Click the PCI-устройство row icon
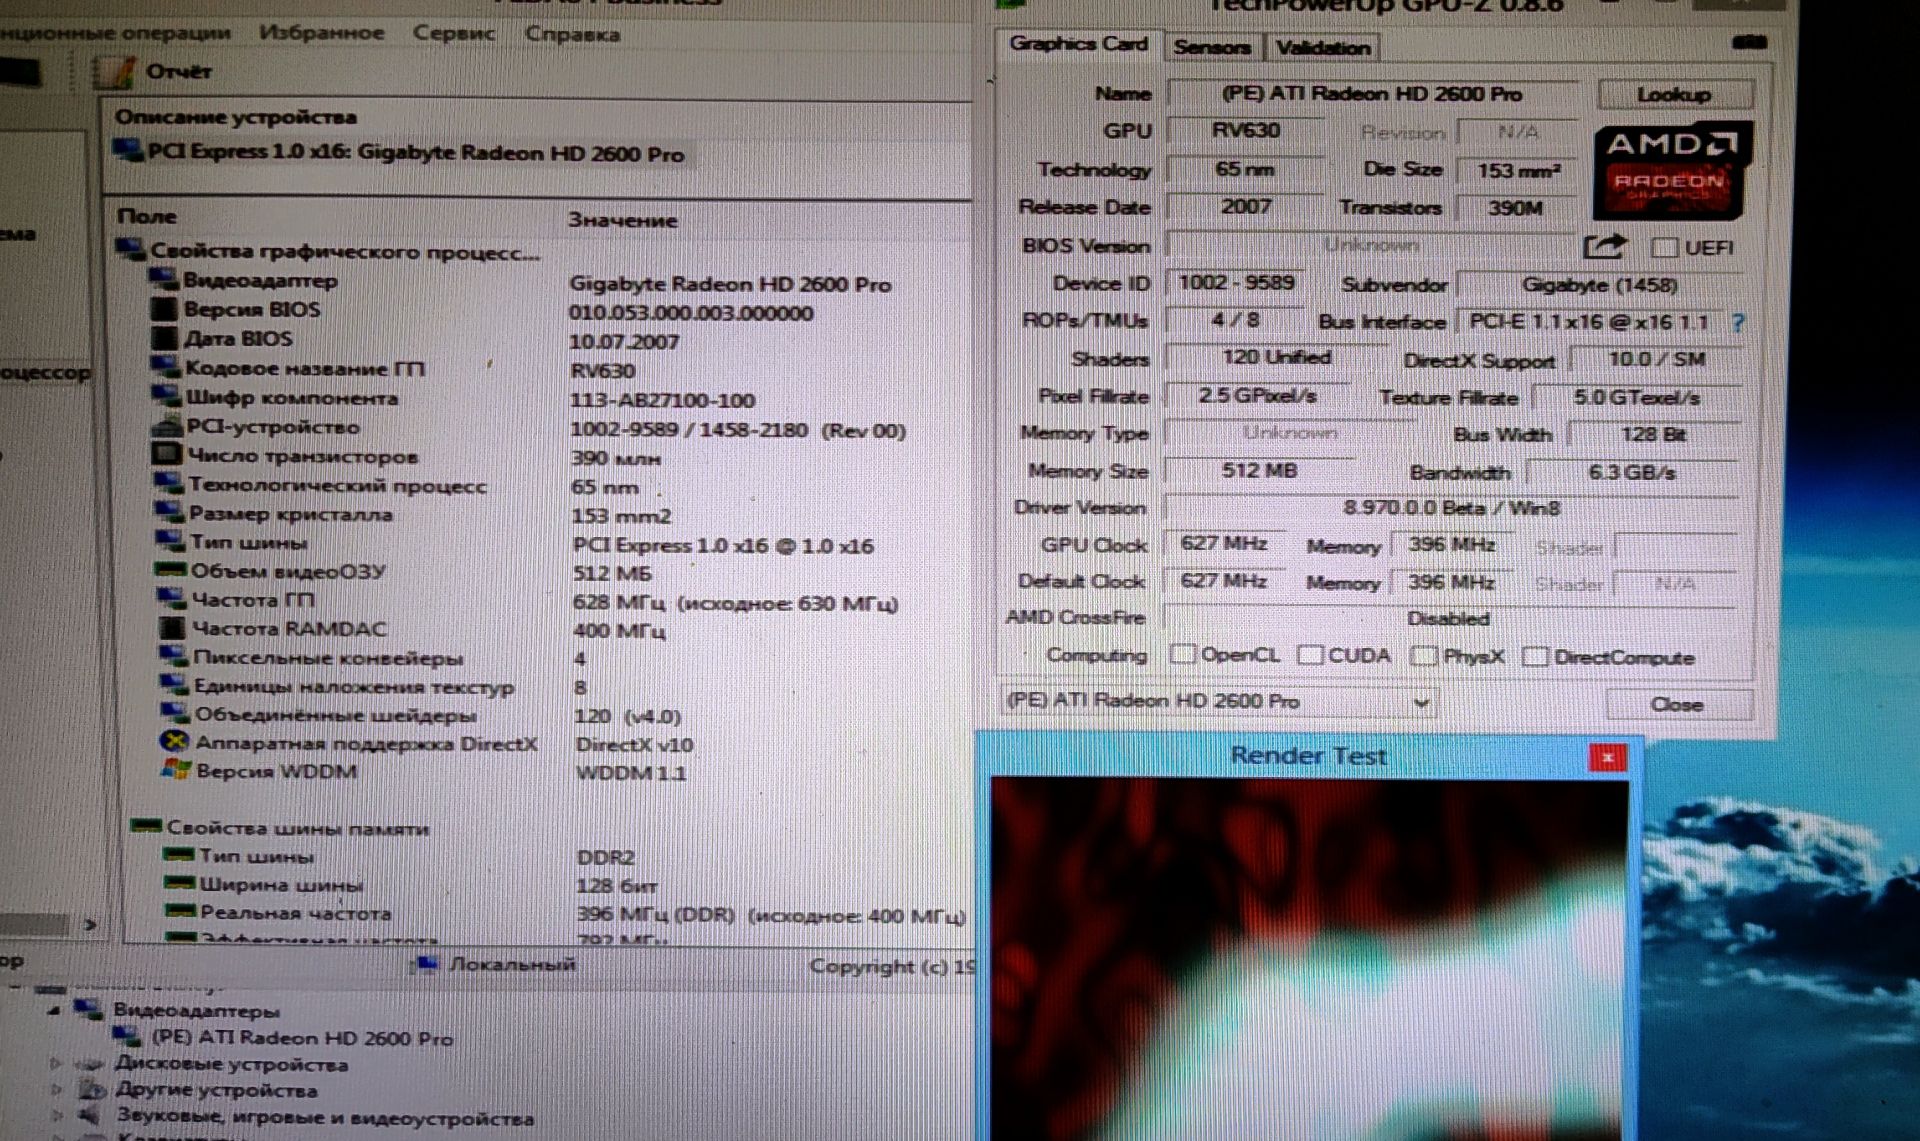Screen dimensions: 1920x1141 166,426
